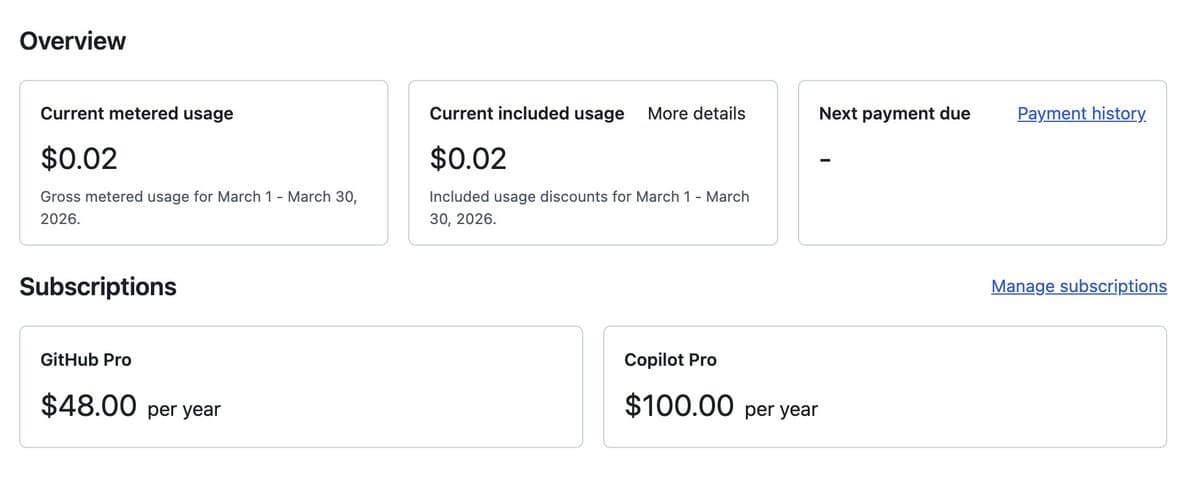Select the Next payment due title
The width and height of the screenshot is (1200, 484).
(894, 114)
